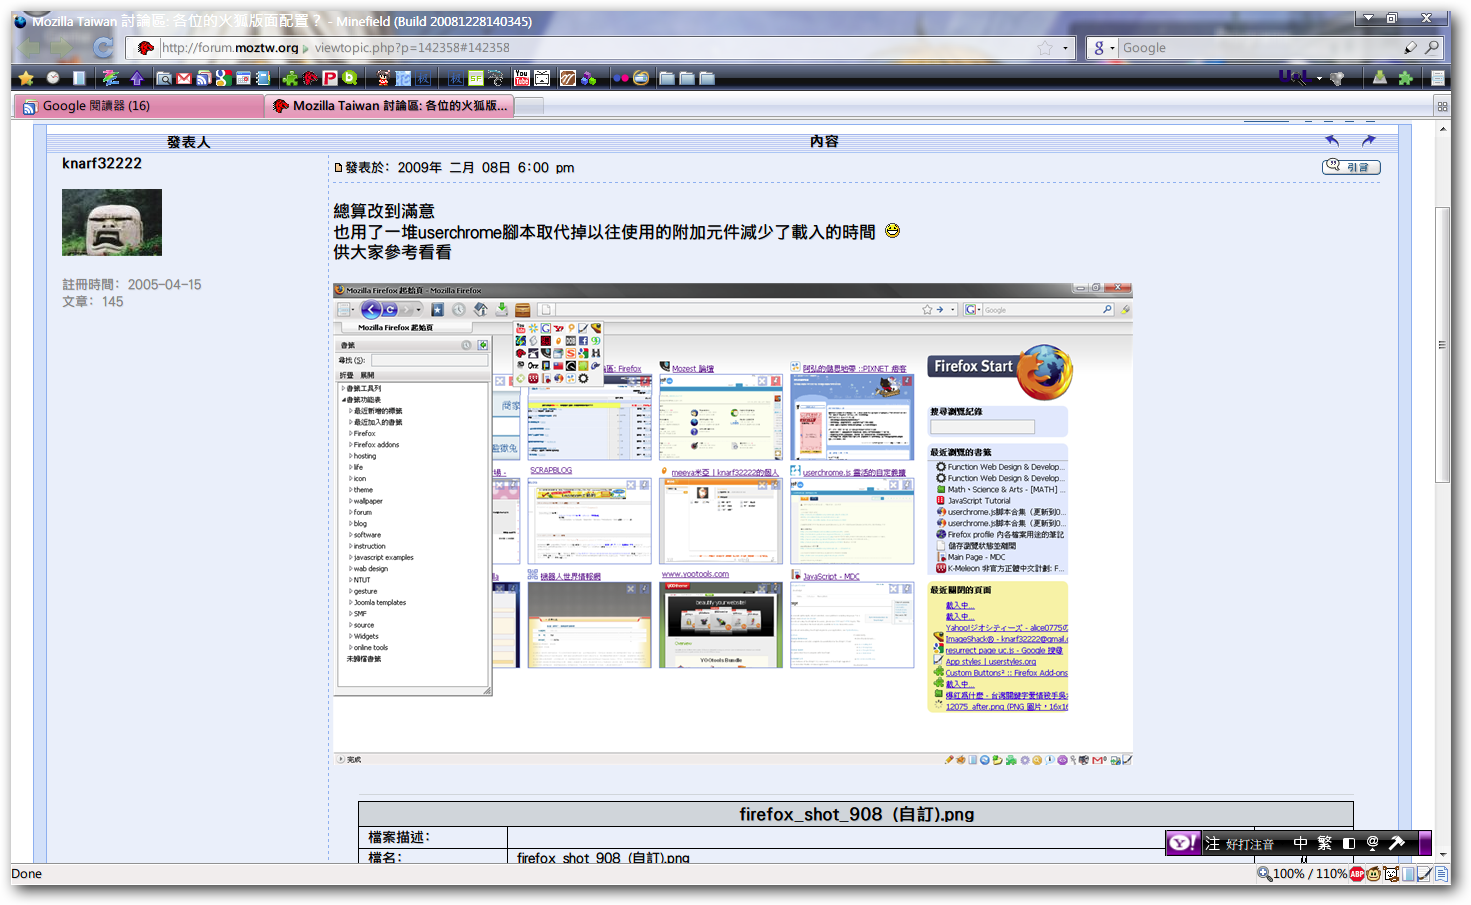Switch to the Google 閱讀器 (16) tab

click(138, 106)
